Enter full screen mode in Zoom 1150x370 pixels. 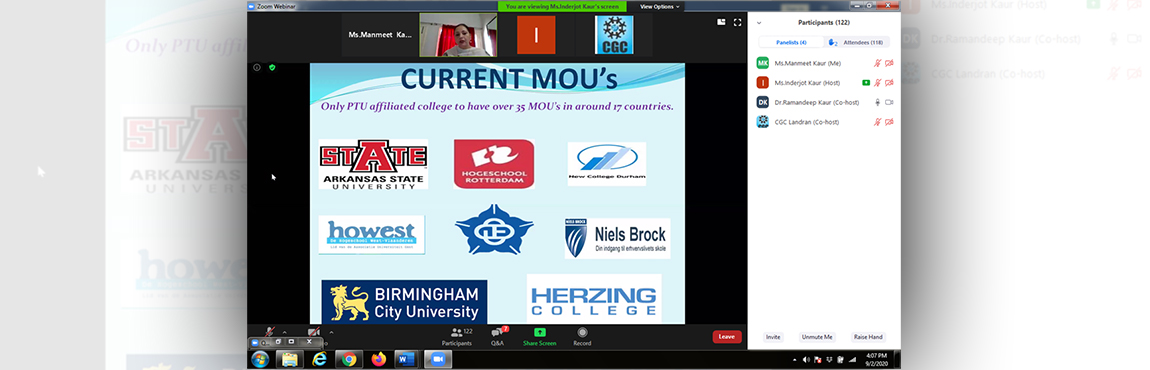tap(737, 23)
